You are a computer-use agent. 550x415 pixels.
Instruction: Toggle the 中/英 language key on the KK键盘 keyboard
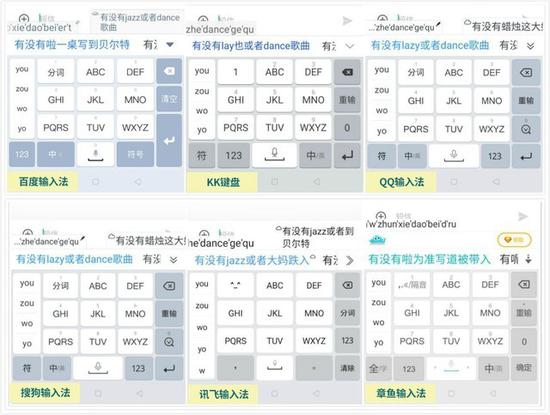[x=315, y=155]
